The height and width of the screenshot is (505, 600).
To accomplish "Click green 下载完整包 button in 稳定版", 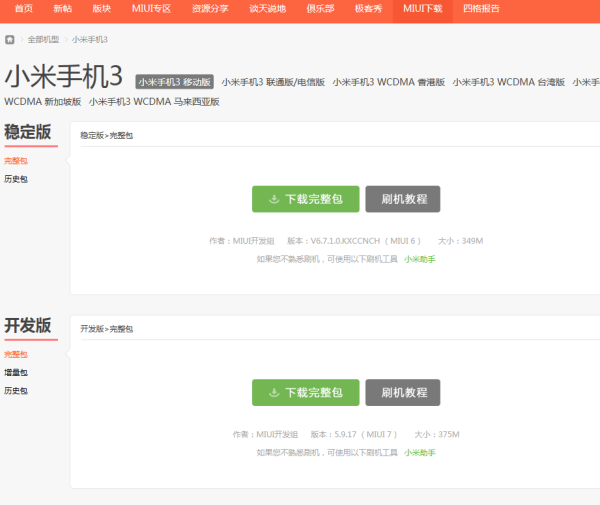I will coord(305,199).
